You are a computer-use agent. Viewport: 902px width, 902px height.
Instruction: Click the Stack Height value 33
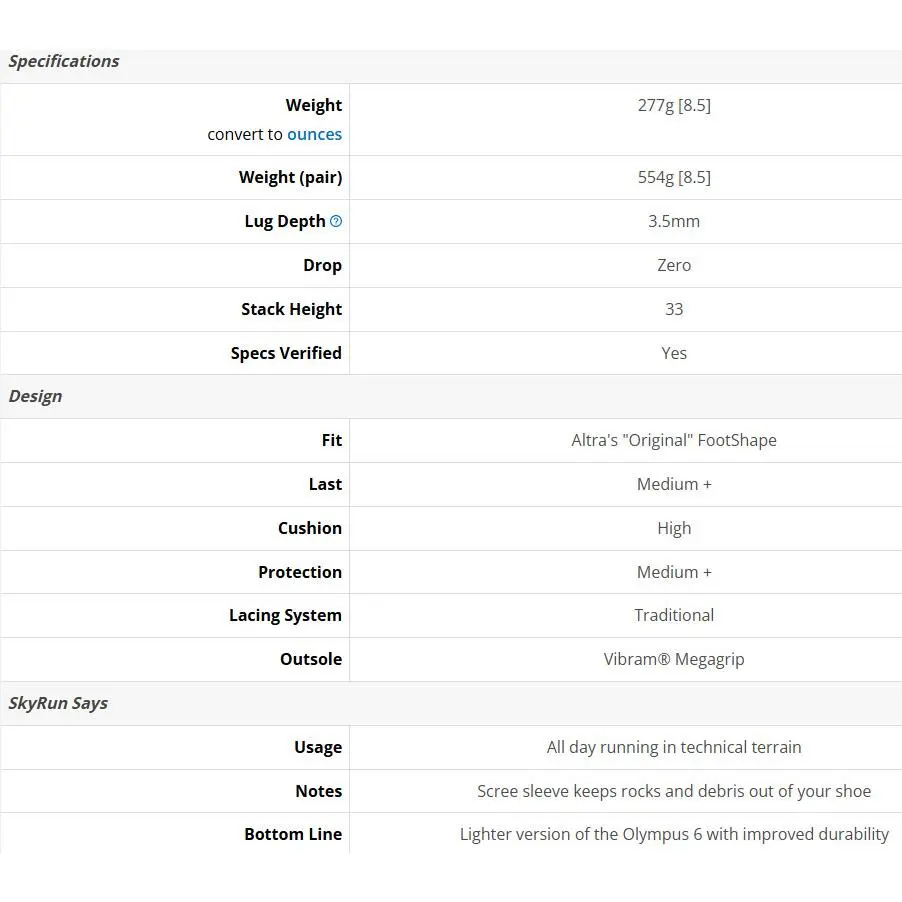click(674, 309)
